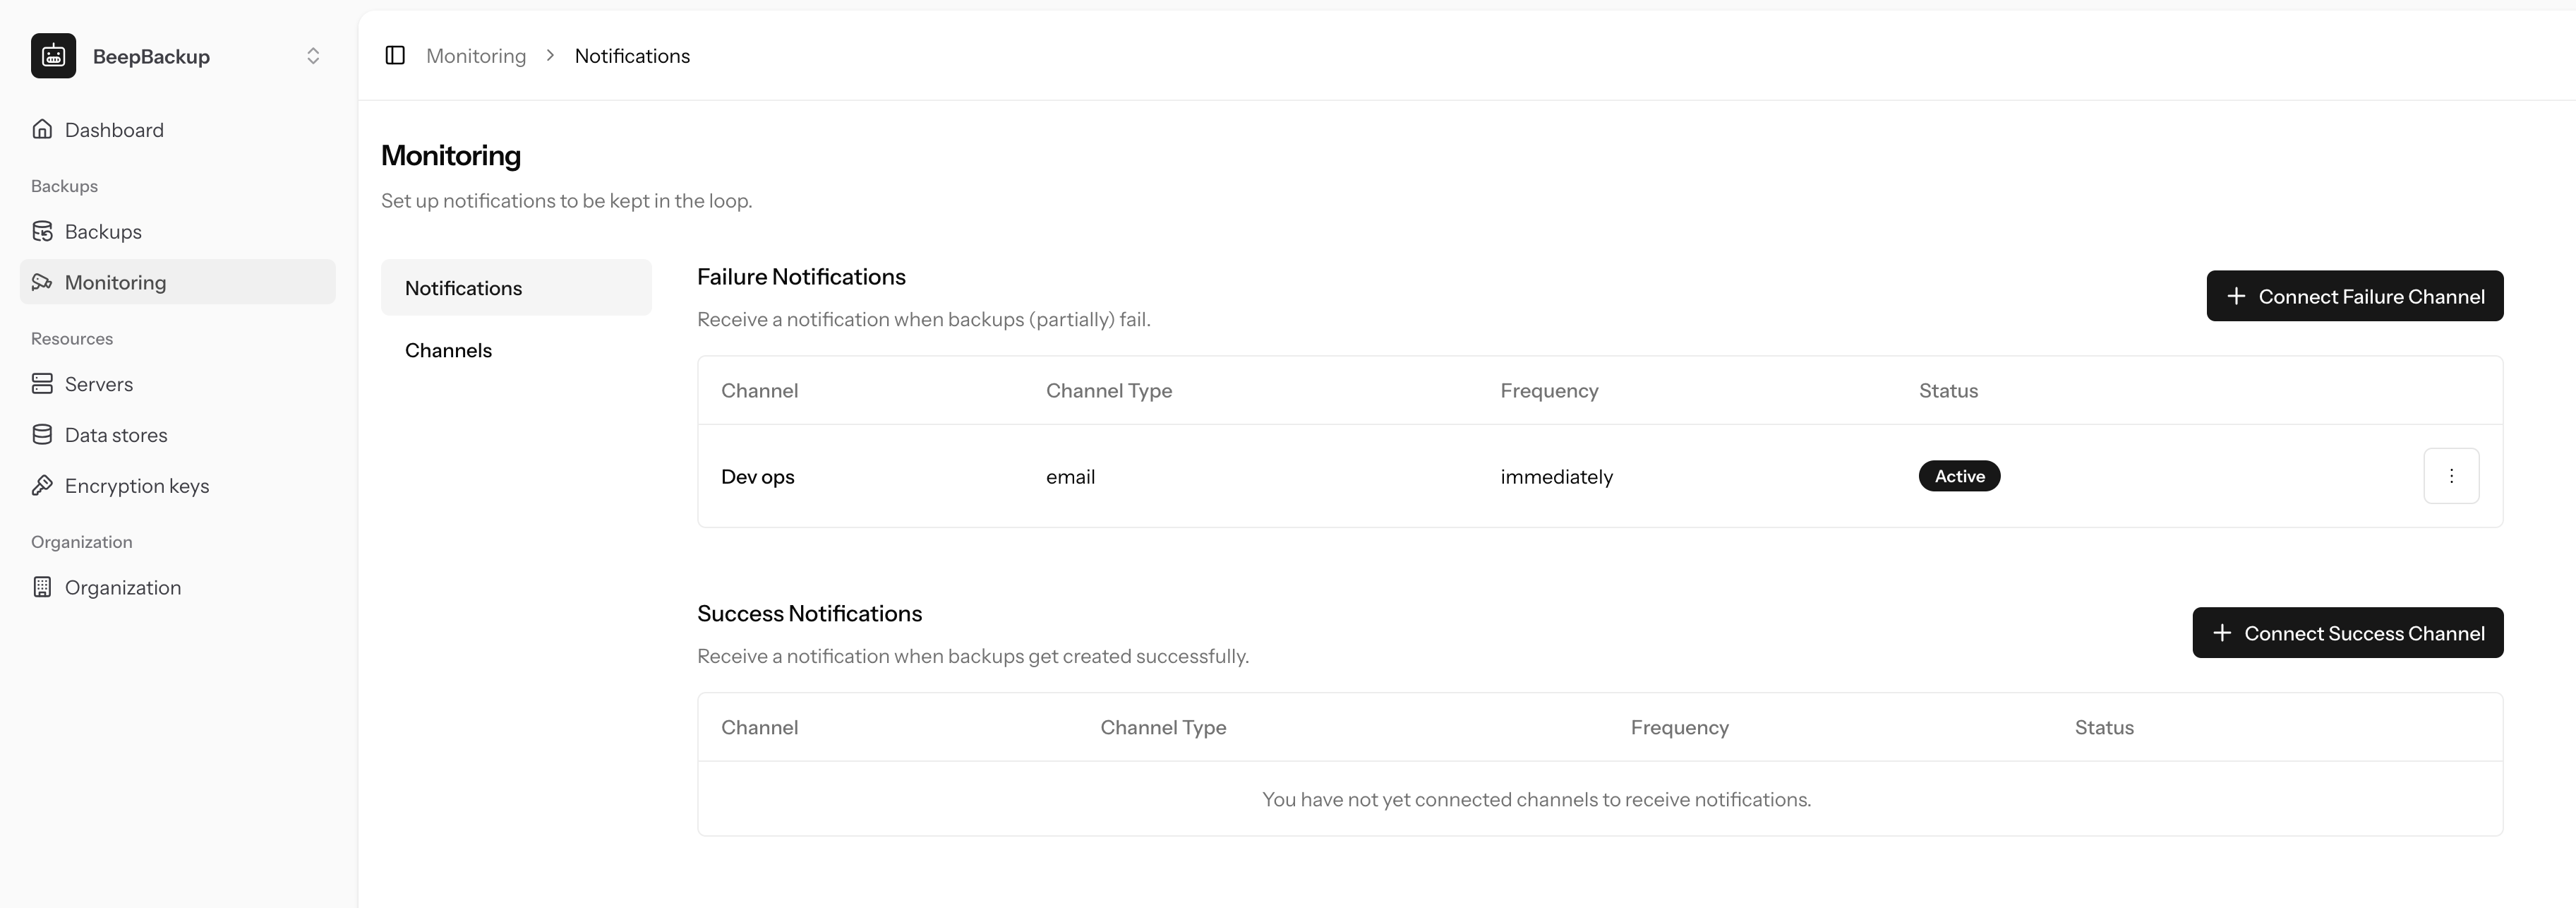Select the Notifications side tab
2576x908 pixels.
(463, 289)
